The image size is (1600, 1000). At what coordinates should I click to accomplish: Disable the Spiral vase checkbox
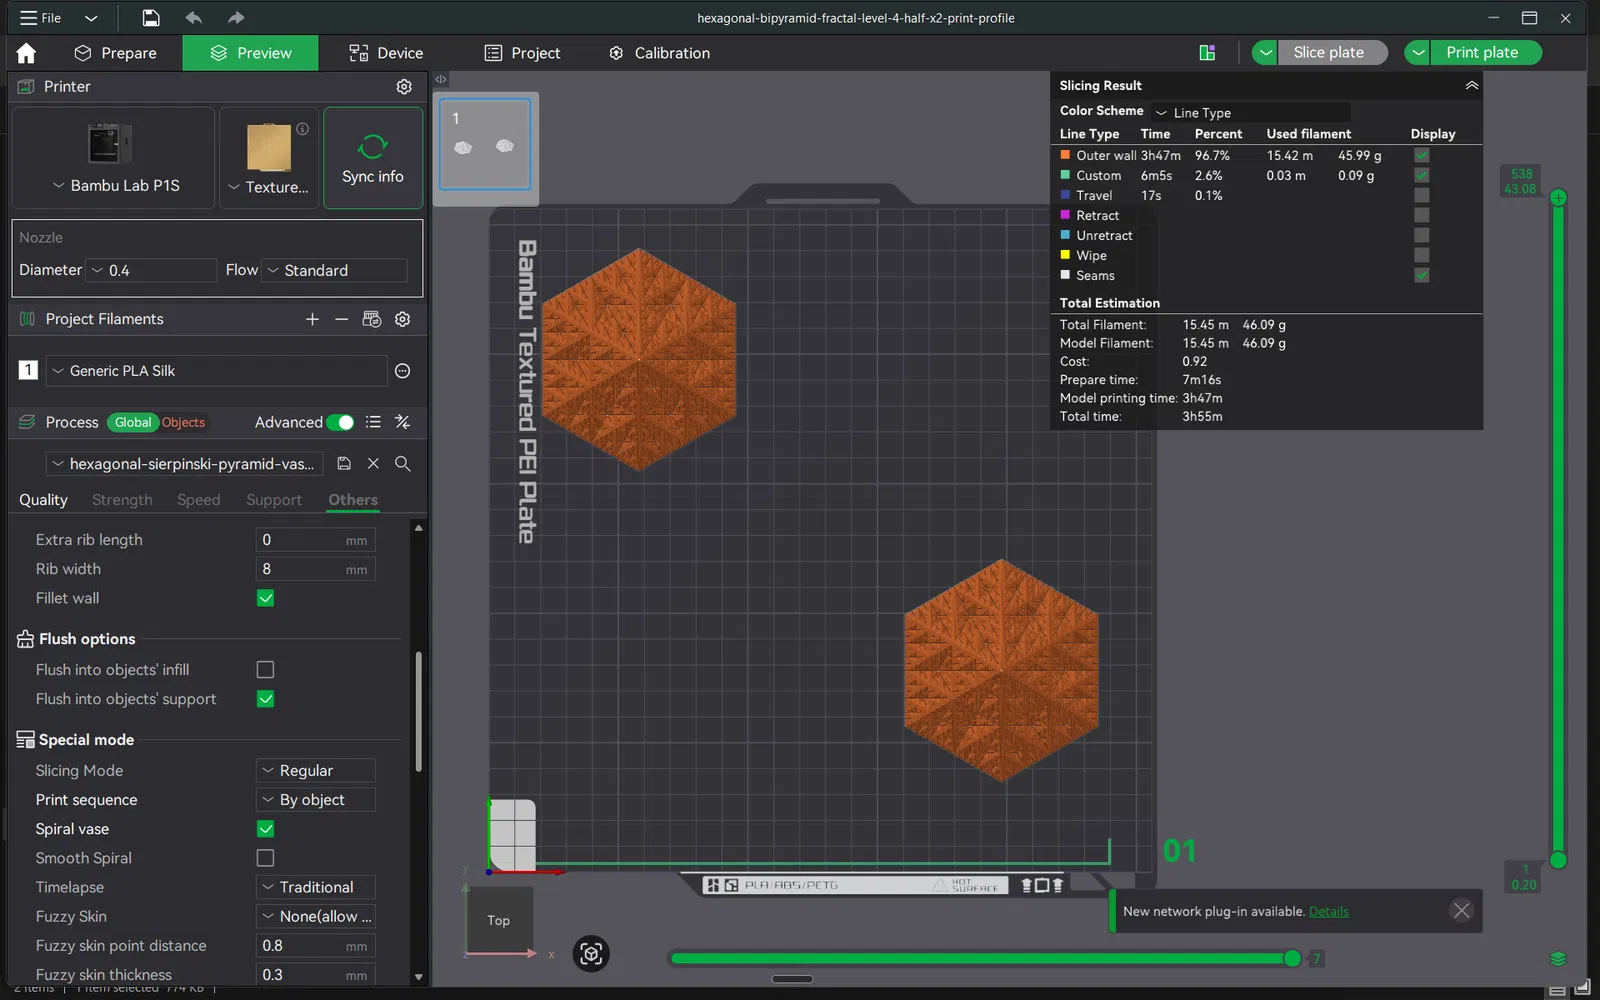pyautogui.click(x=265, y=829)
